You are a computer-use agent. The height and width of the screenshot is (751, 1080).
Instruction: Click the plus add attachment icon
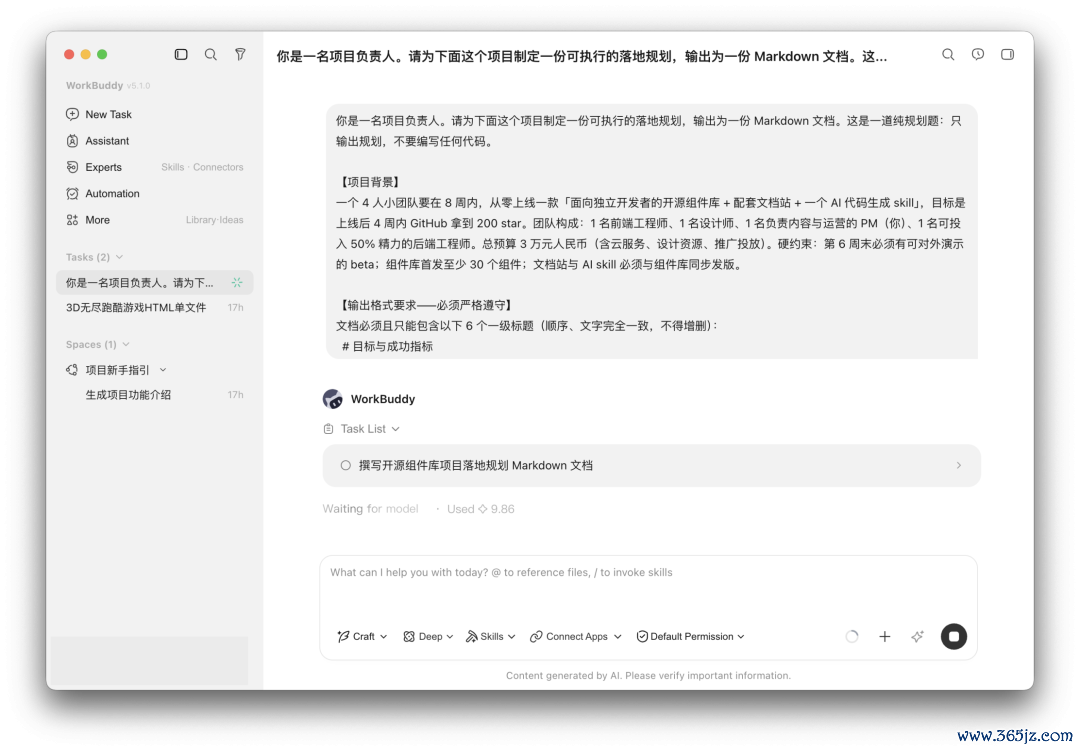tap(885, 637)
